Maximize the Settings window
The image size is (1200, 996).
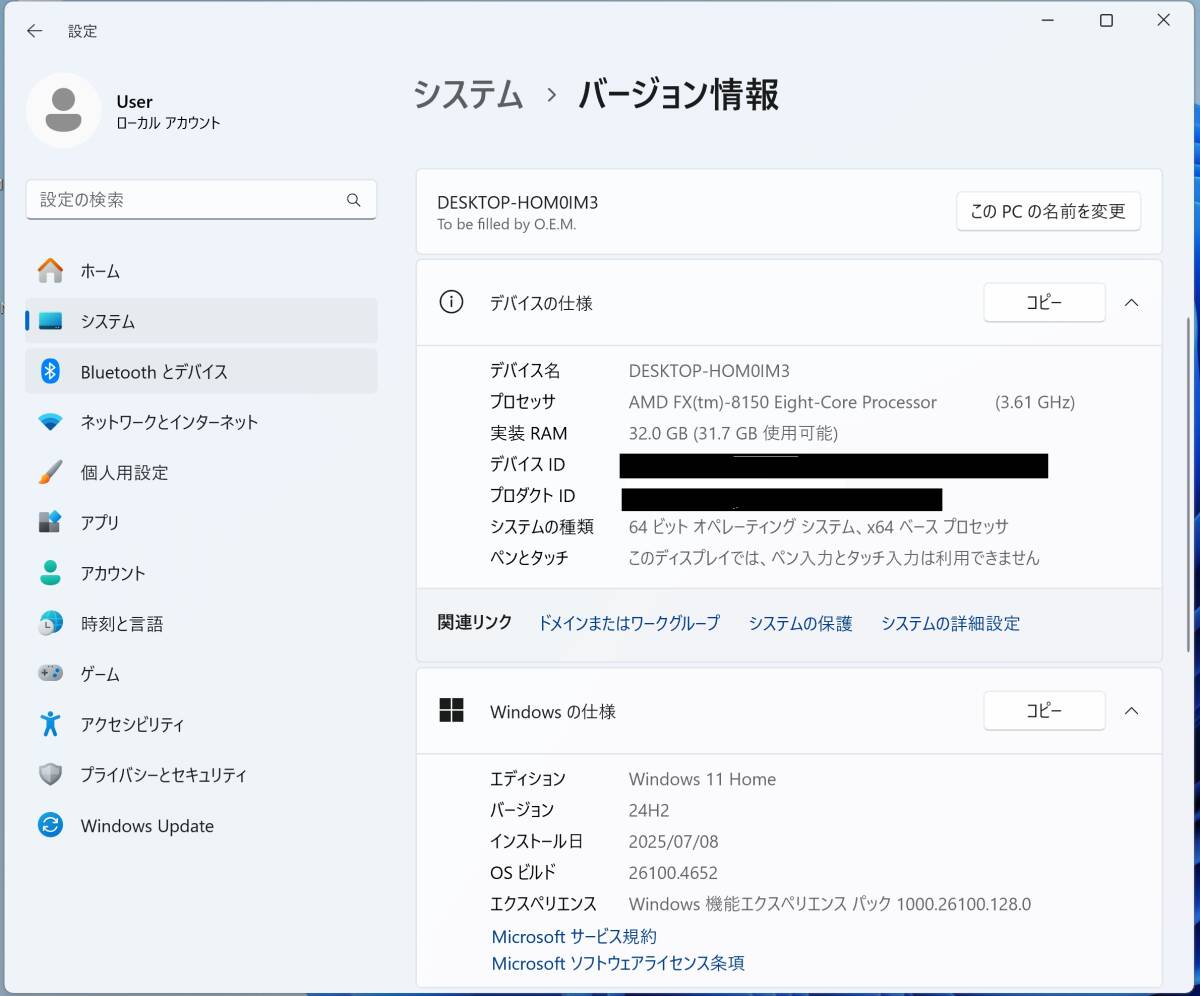coord(1106,20)
